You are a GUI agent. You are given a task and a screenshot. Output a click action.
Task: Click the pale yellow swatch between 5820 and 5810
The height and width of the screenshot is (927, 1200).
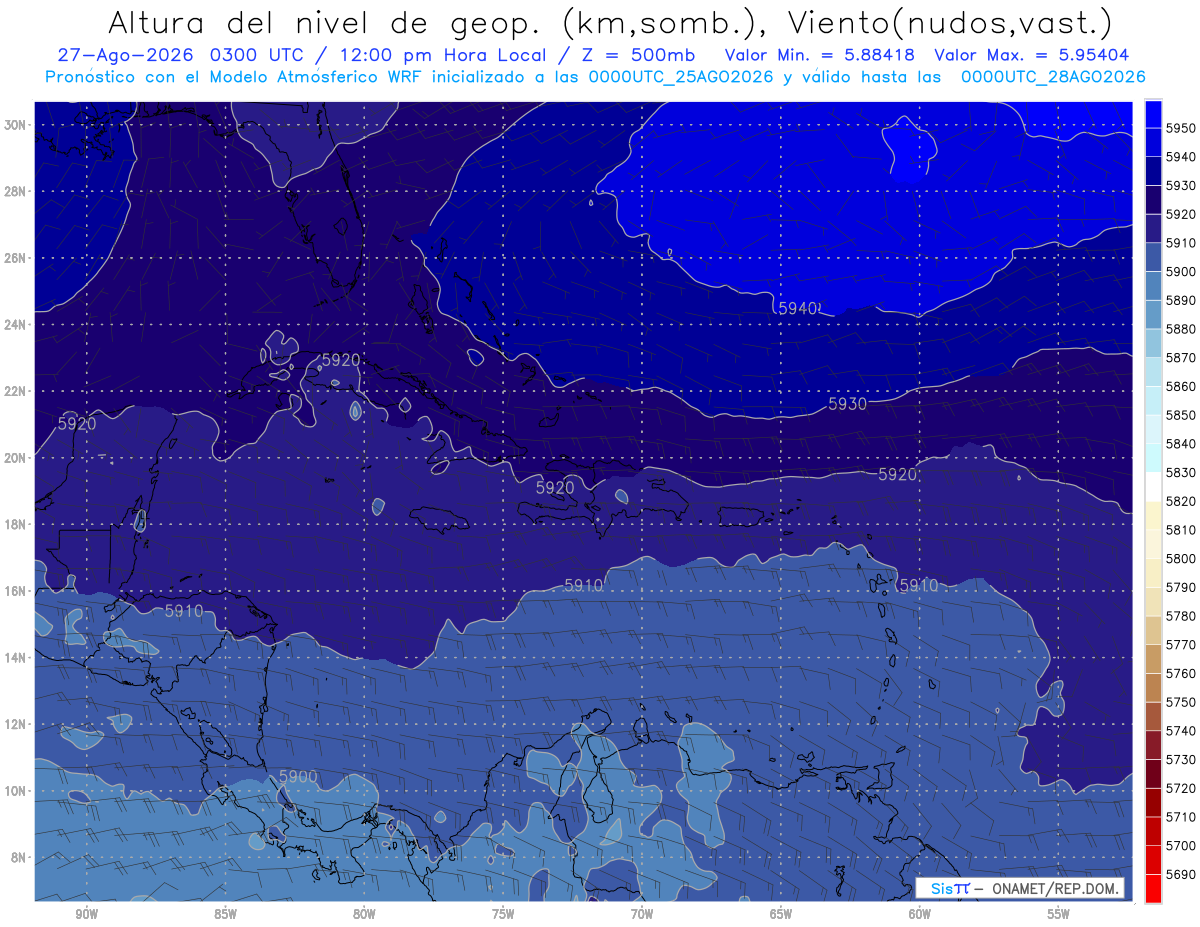[x=1153, y=516]
